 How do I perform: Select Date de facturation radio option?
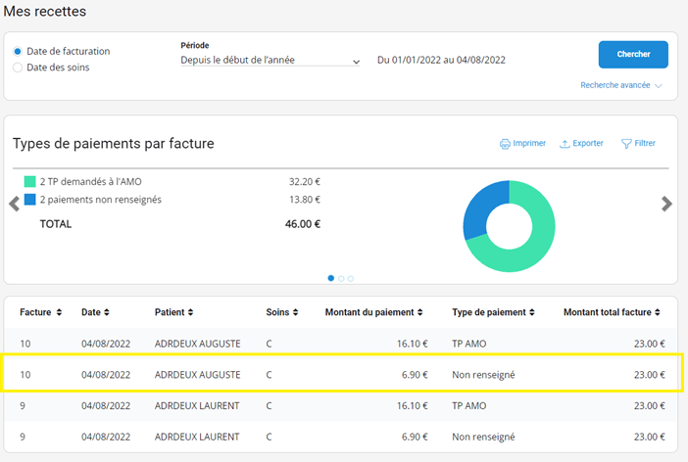tap(18, 51)
